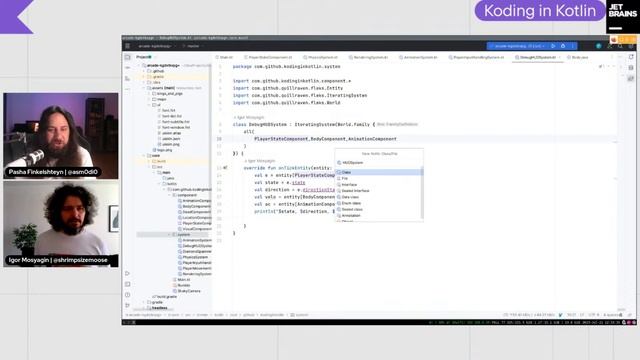
Task: Open the Commit tool window icon
Action: 128,68
